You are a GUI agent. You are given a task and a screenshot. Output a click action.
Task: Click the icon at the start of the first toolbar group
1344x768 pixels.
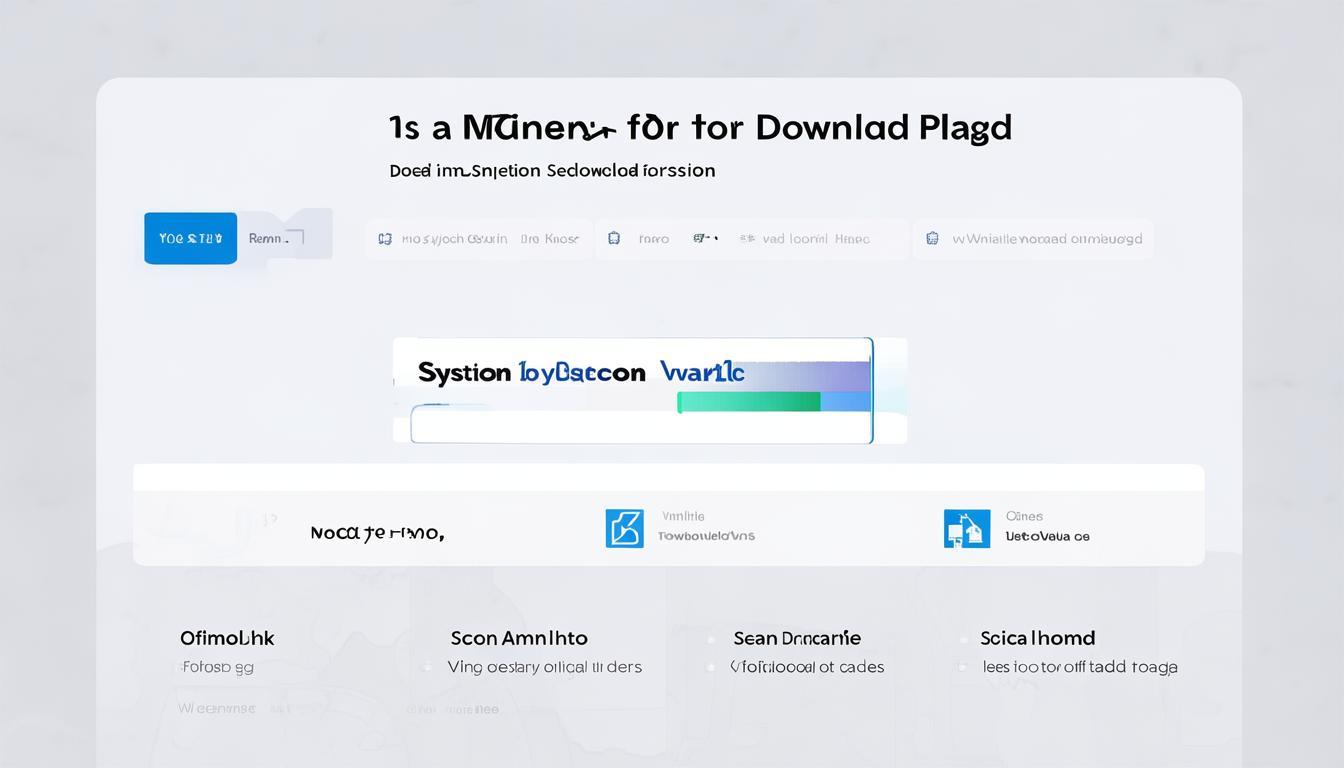click(385, 239)
